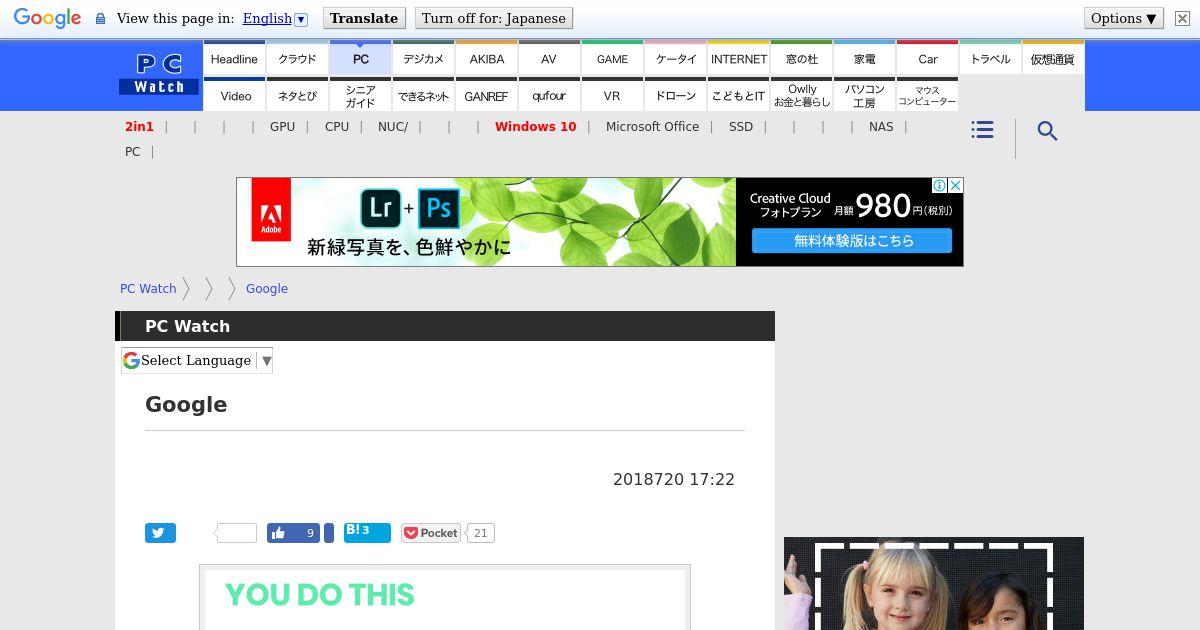Follow the NAS topic link
Viewport: 1200px width, 630px height.
coord(881,126)
